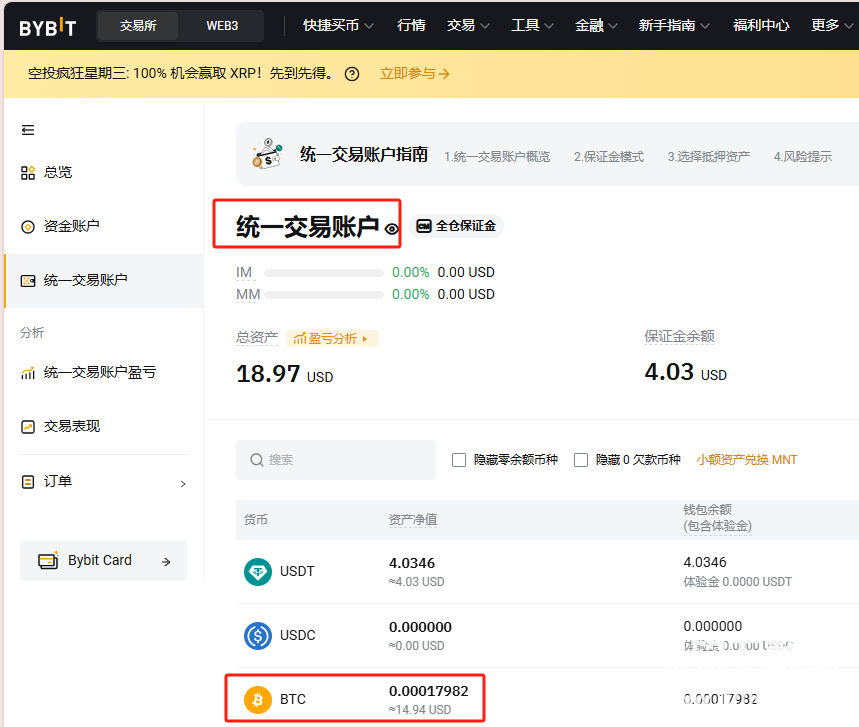Click the MM margin progress bar
This screenshot has height=727, width=859.
pos(324,295)
